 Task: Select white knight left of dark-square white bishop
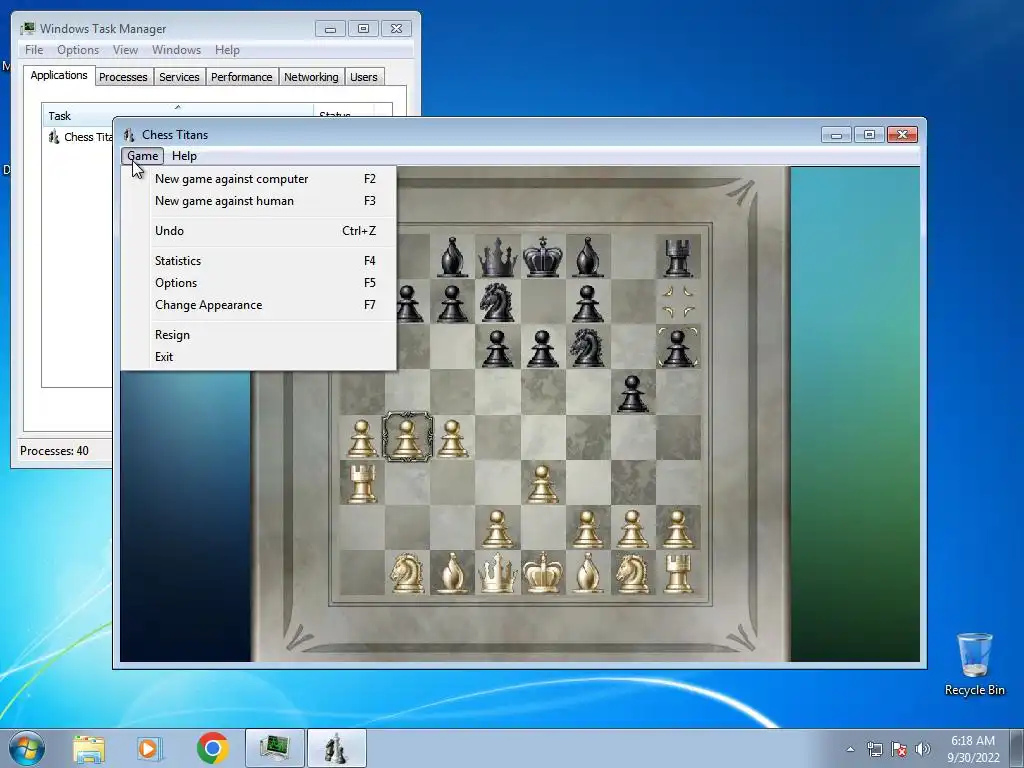pyautogui.click(x=407, y=573)
